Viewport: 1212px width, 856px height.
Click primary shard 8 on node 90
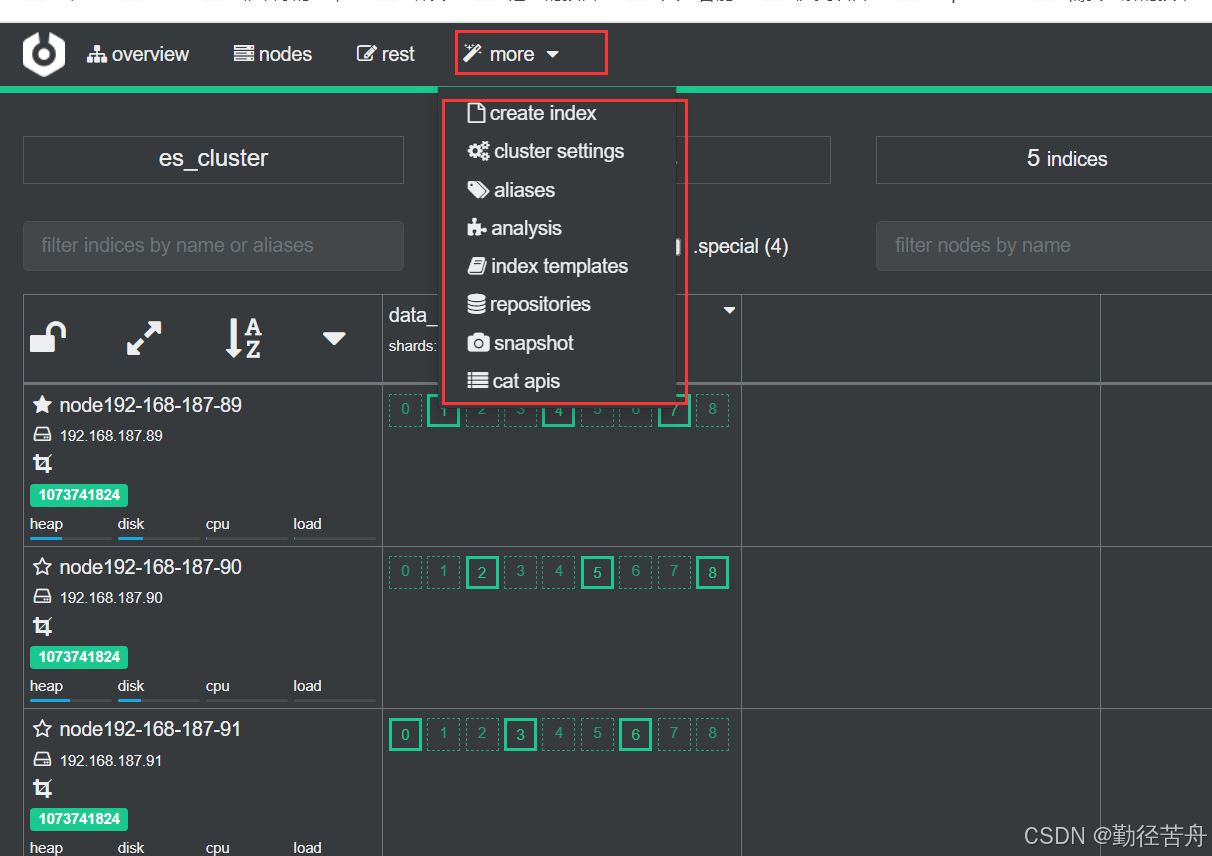712,573
